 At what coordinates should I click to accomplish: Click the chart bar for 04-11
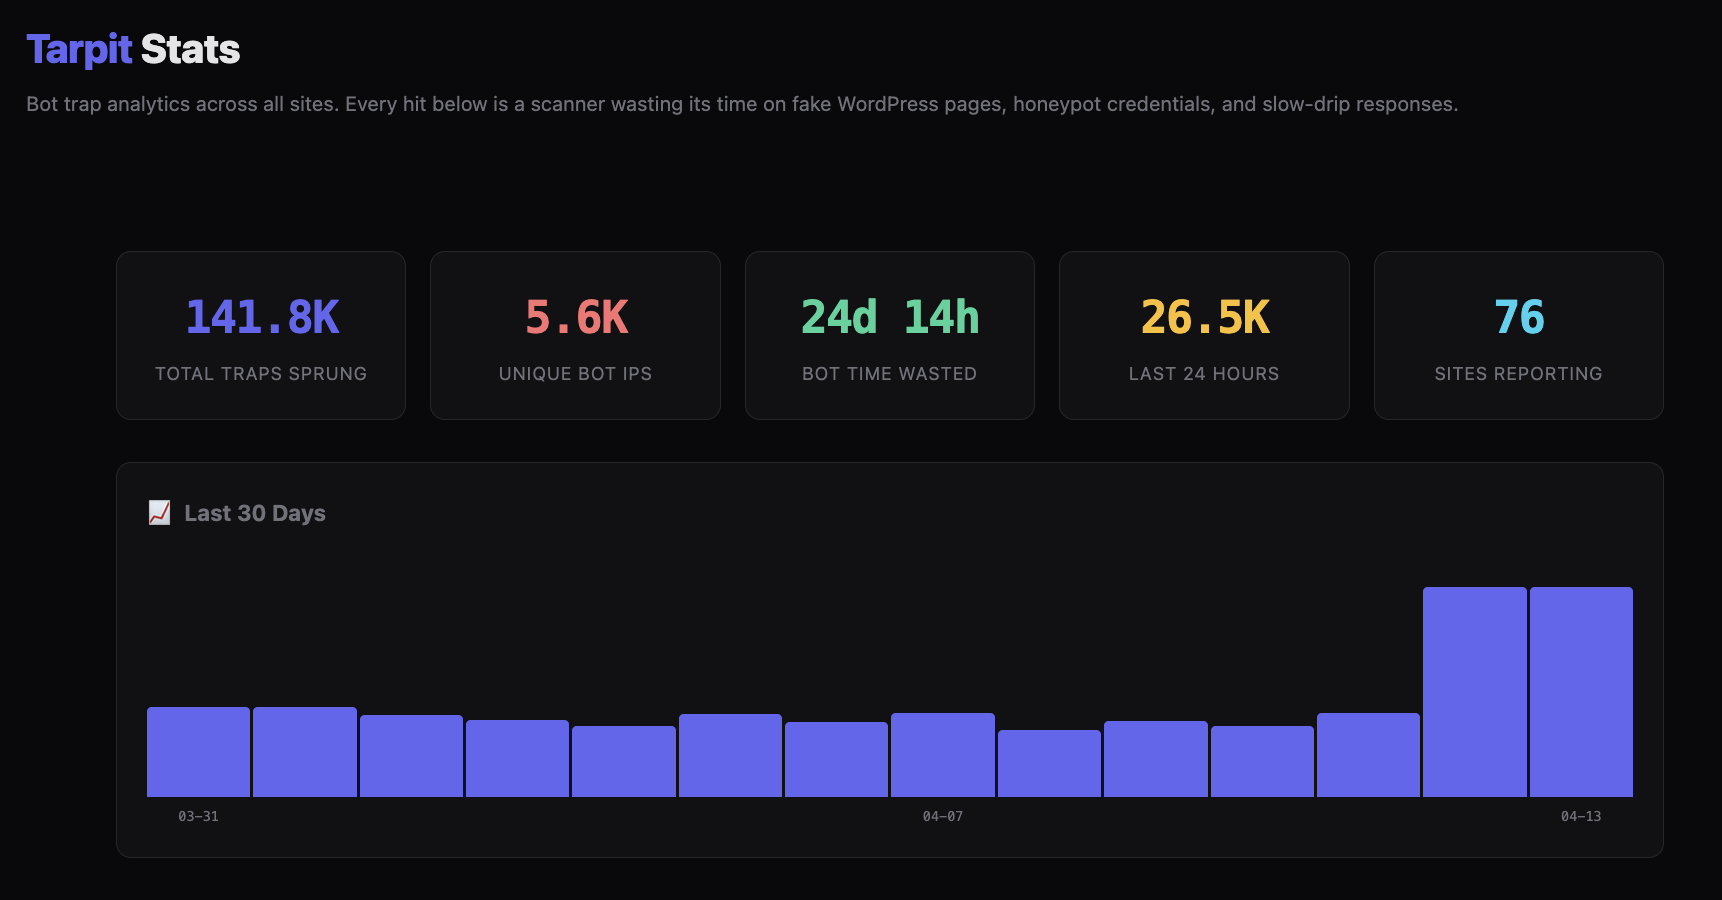[1368, 755]
